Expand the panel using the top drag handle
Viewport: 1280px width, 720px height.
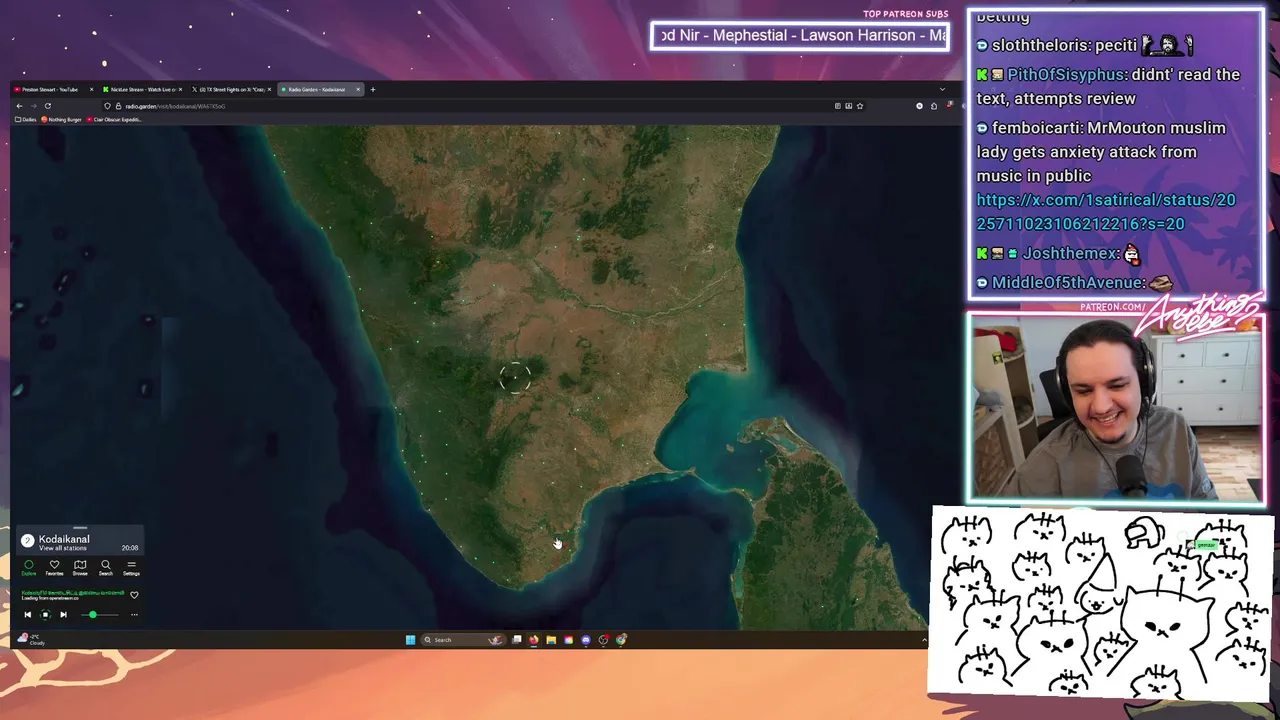80,528
